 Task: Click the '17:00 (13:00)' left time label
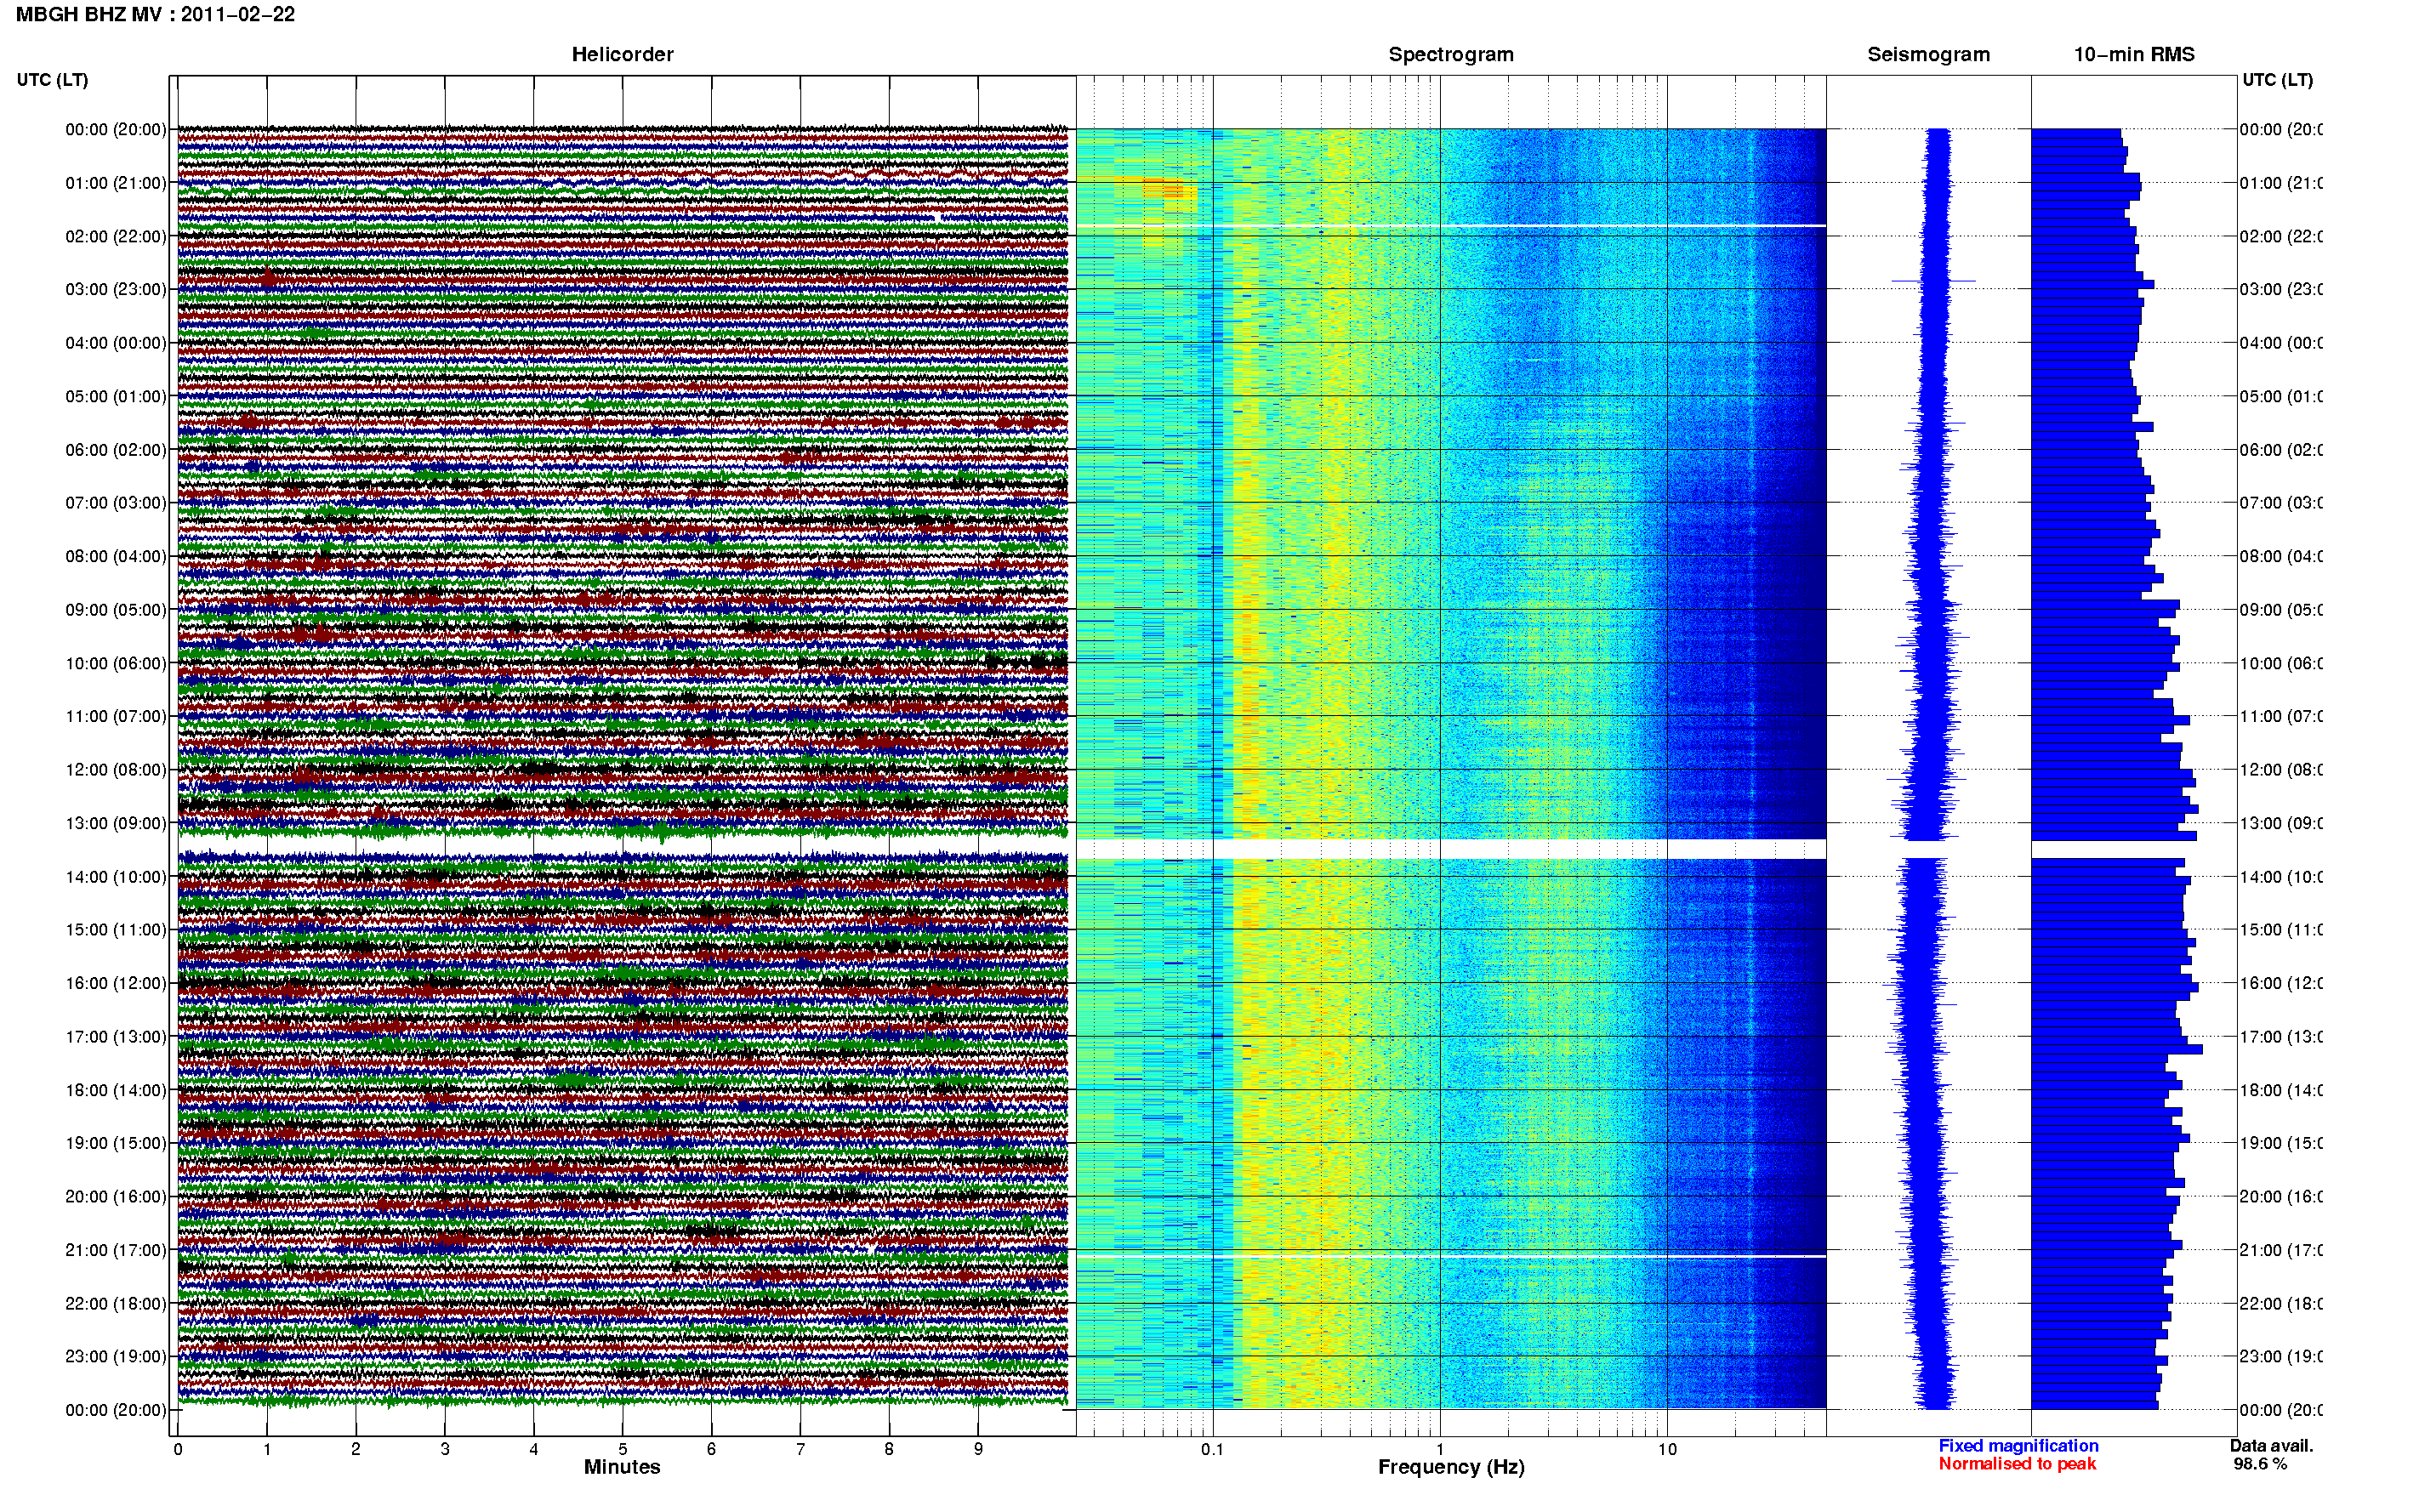click(116, 1037)
